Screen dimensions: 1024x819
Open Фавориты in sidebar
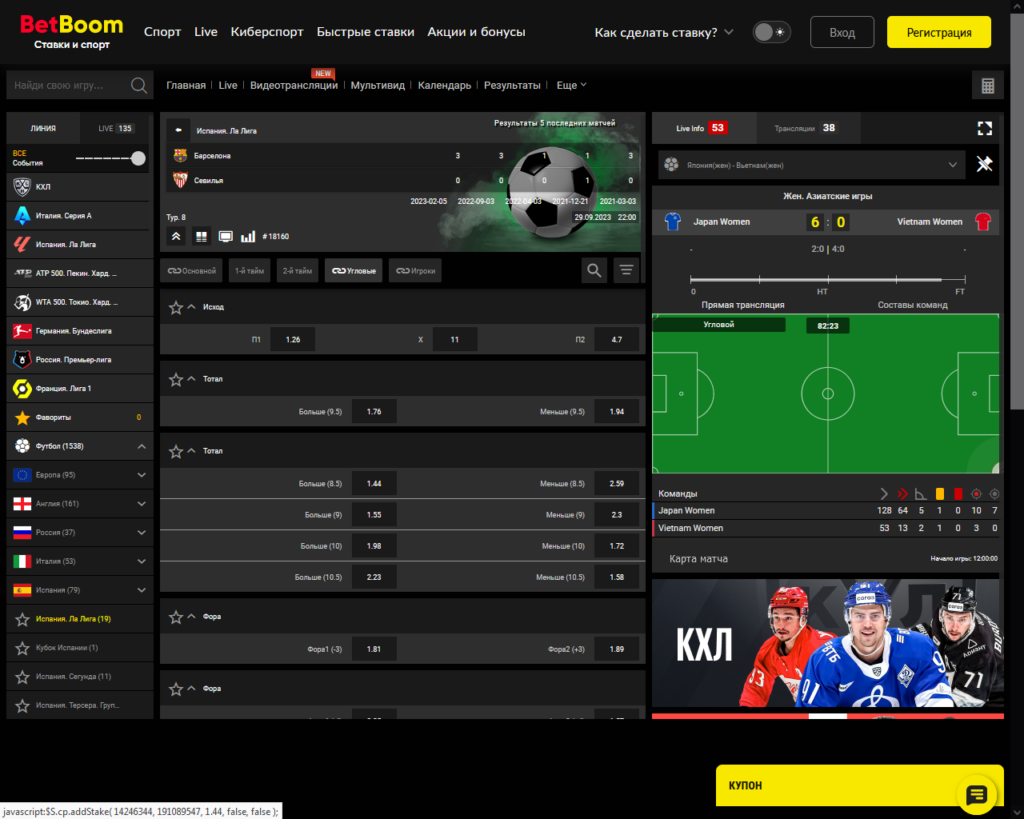click(80, 417)
